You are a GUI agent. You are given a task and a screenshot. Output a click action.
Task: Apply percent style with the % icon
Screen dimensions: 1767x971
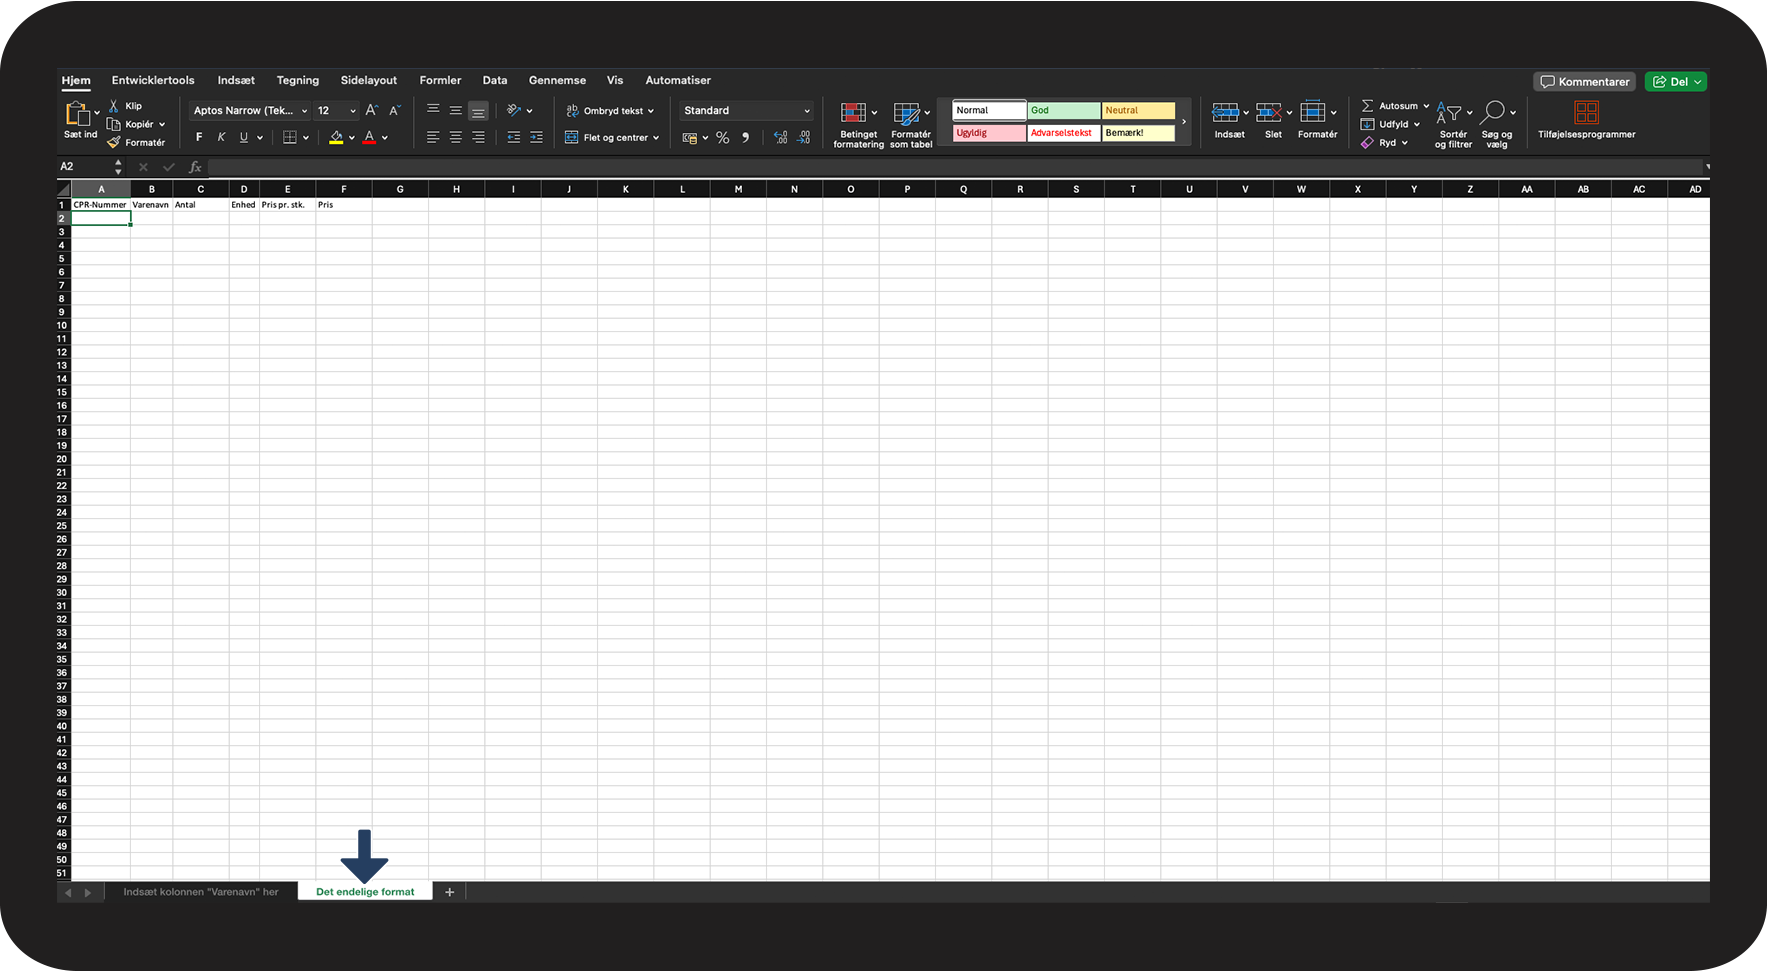722,138
